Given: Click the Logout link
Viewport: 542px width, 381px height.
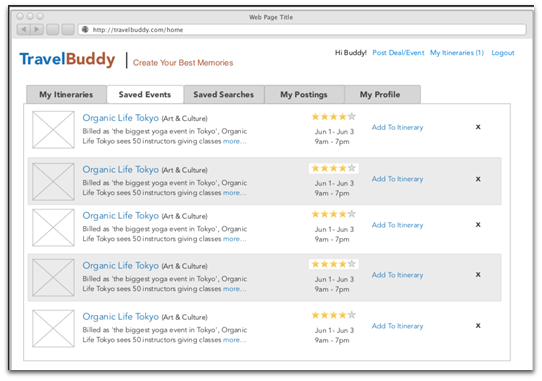Looking at the screenshot, I should (x=503, y=53).
